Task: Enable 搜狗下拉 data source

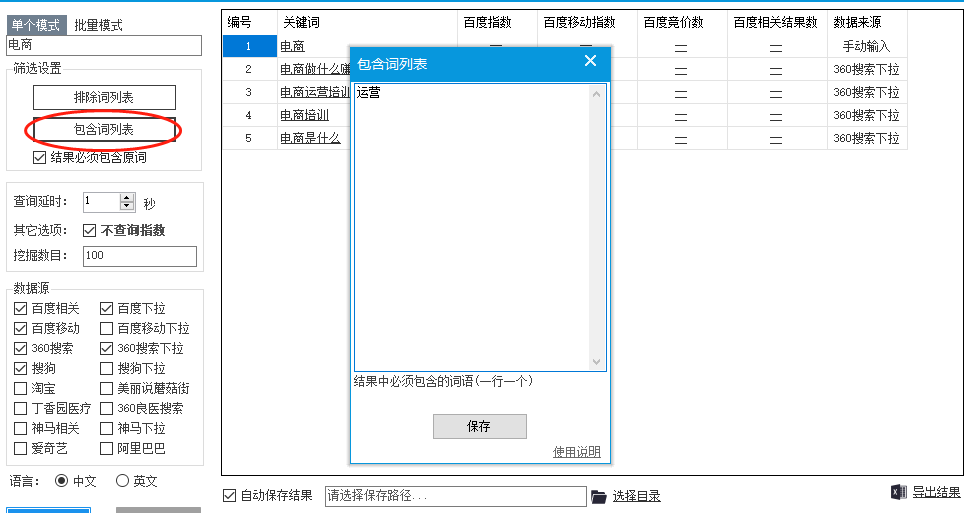Action: point(106,368)
